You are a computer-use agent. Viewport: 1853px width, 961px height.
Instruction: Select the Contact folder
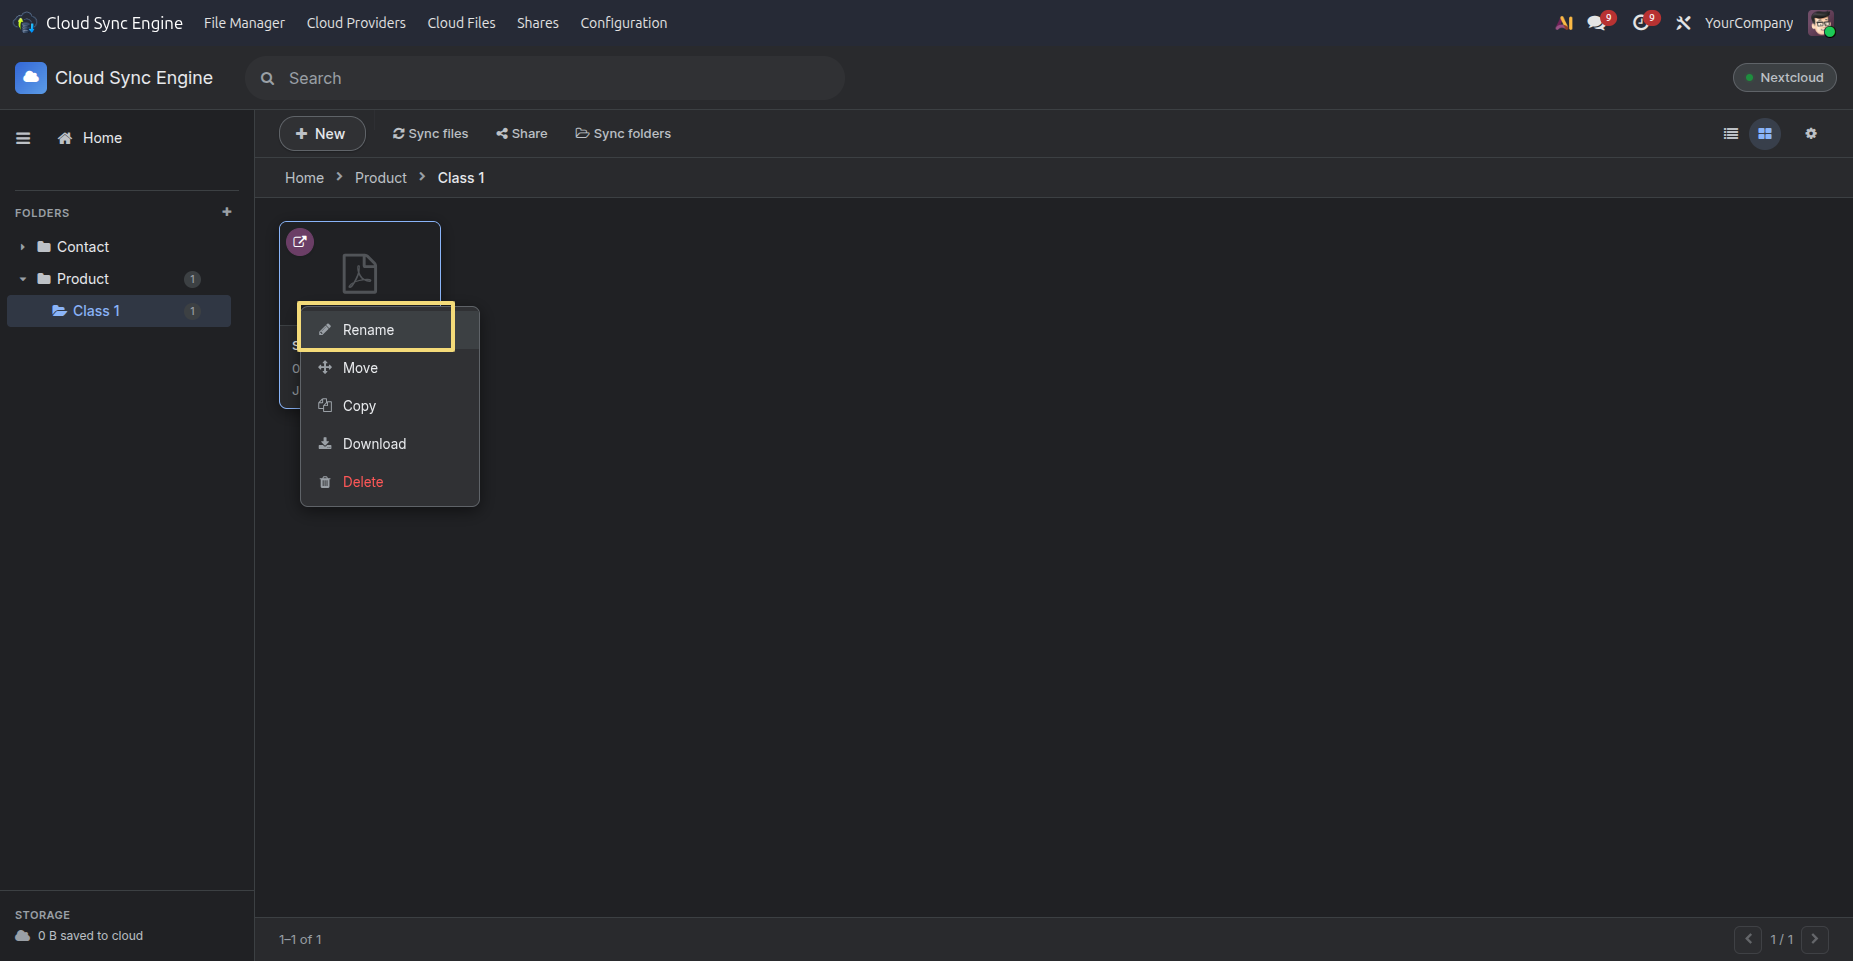83,247
